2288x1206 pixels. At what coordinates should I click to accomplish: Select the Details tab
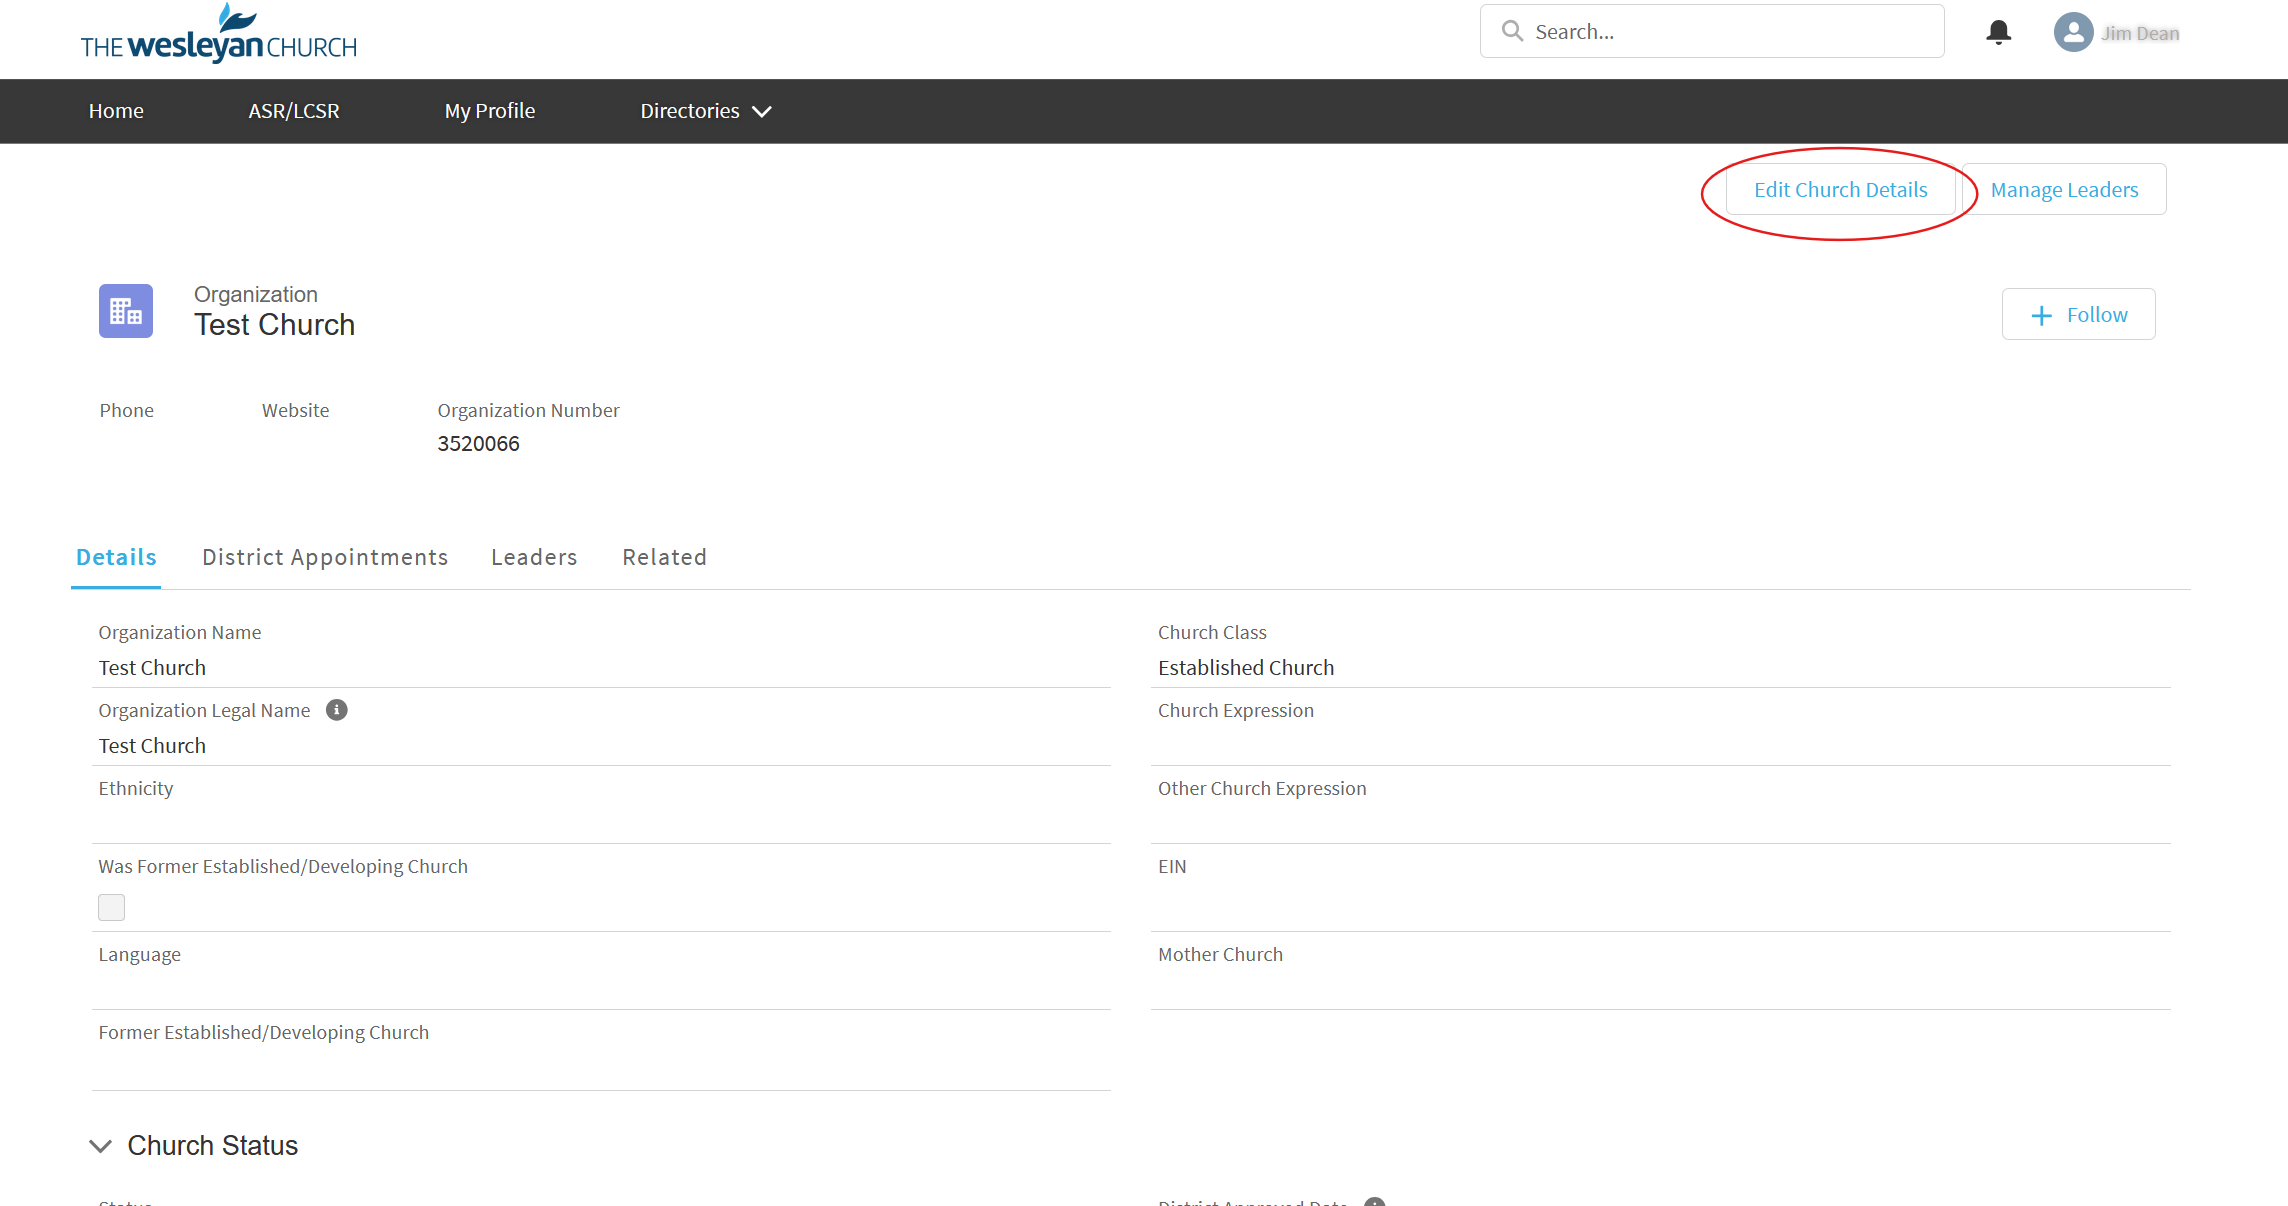[x=116, y=557]
